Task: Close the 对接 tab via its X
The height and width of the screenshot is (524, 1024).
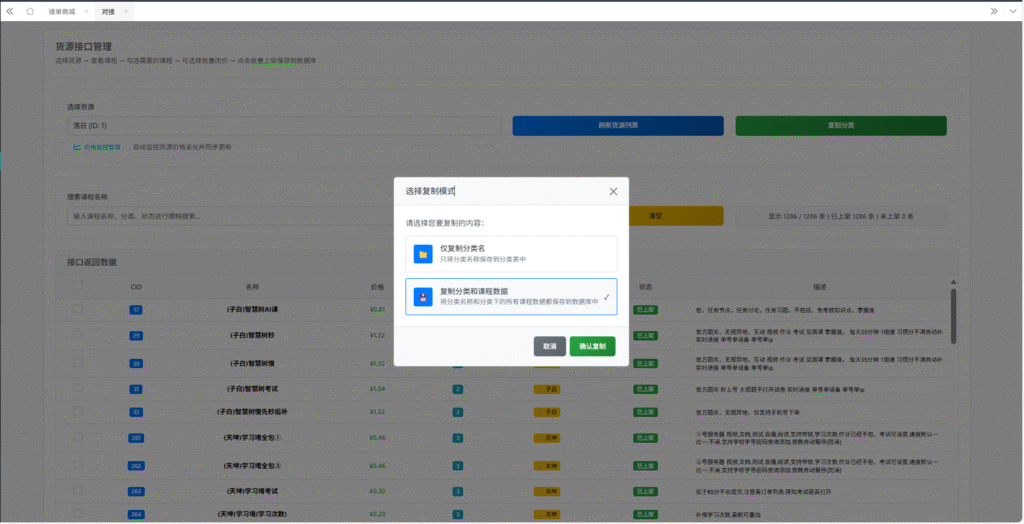Action: tap(126, 11)
